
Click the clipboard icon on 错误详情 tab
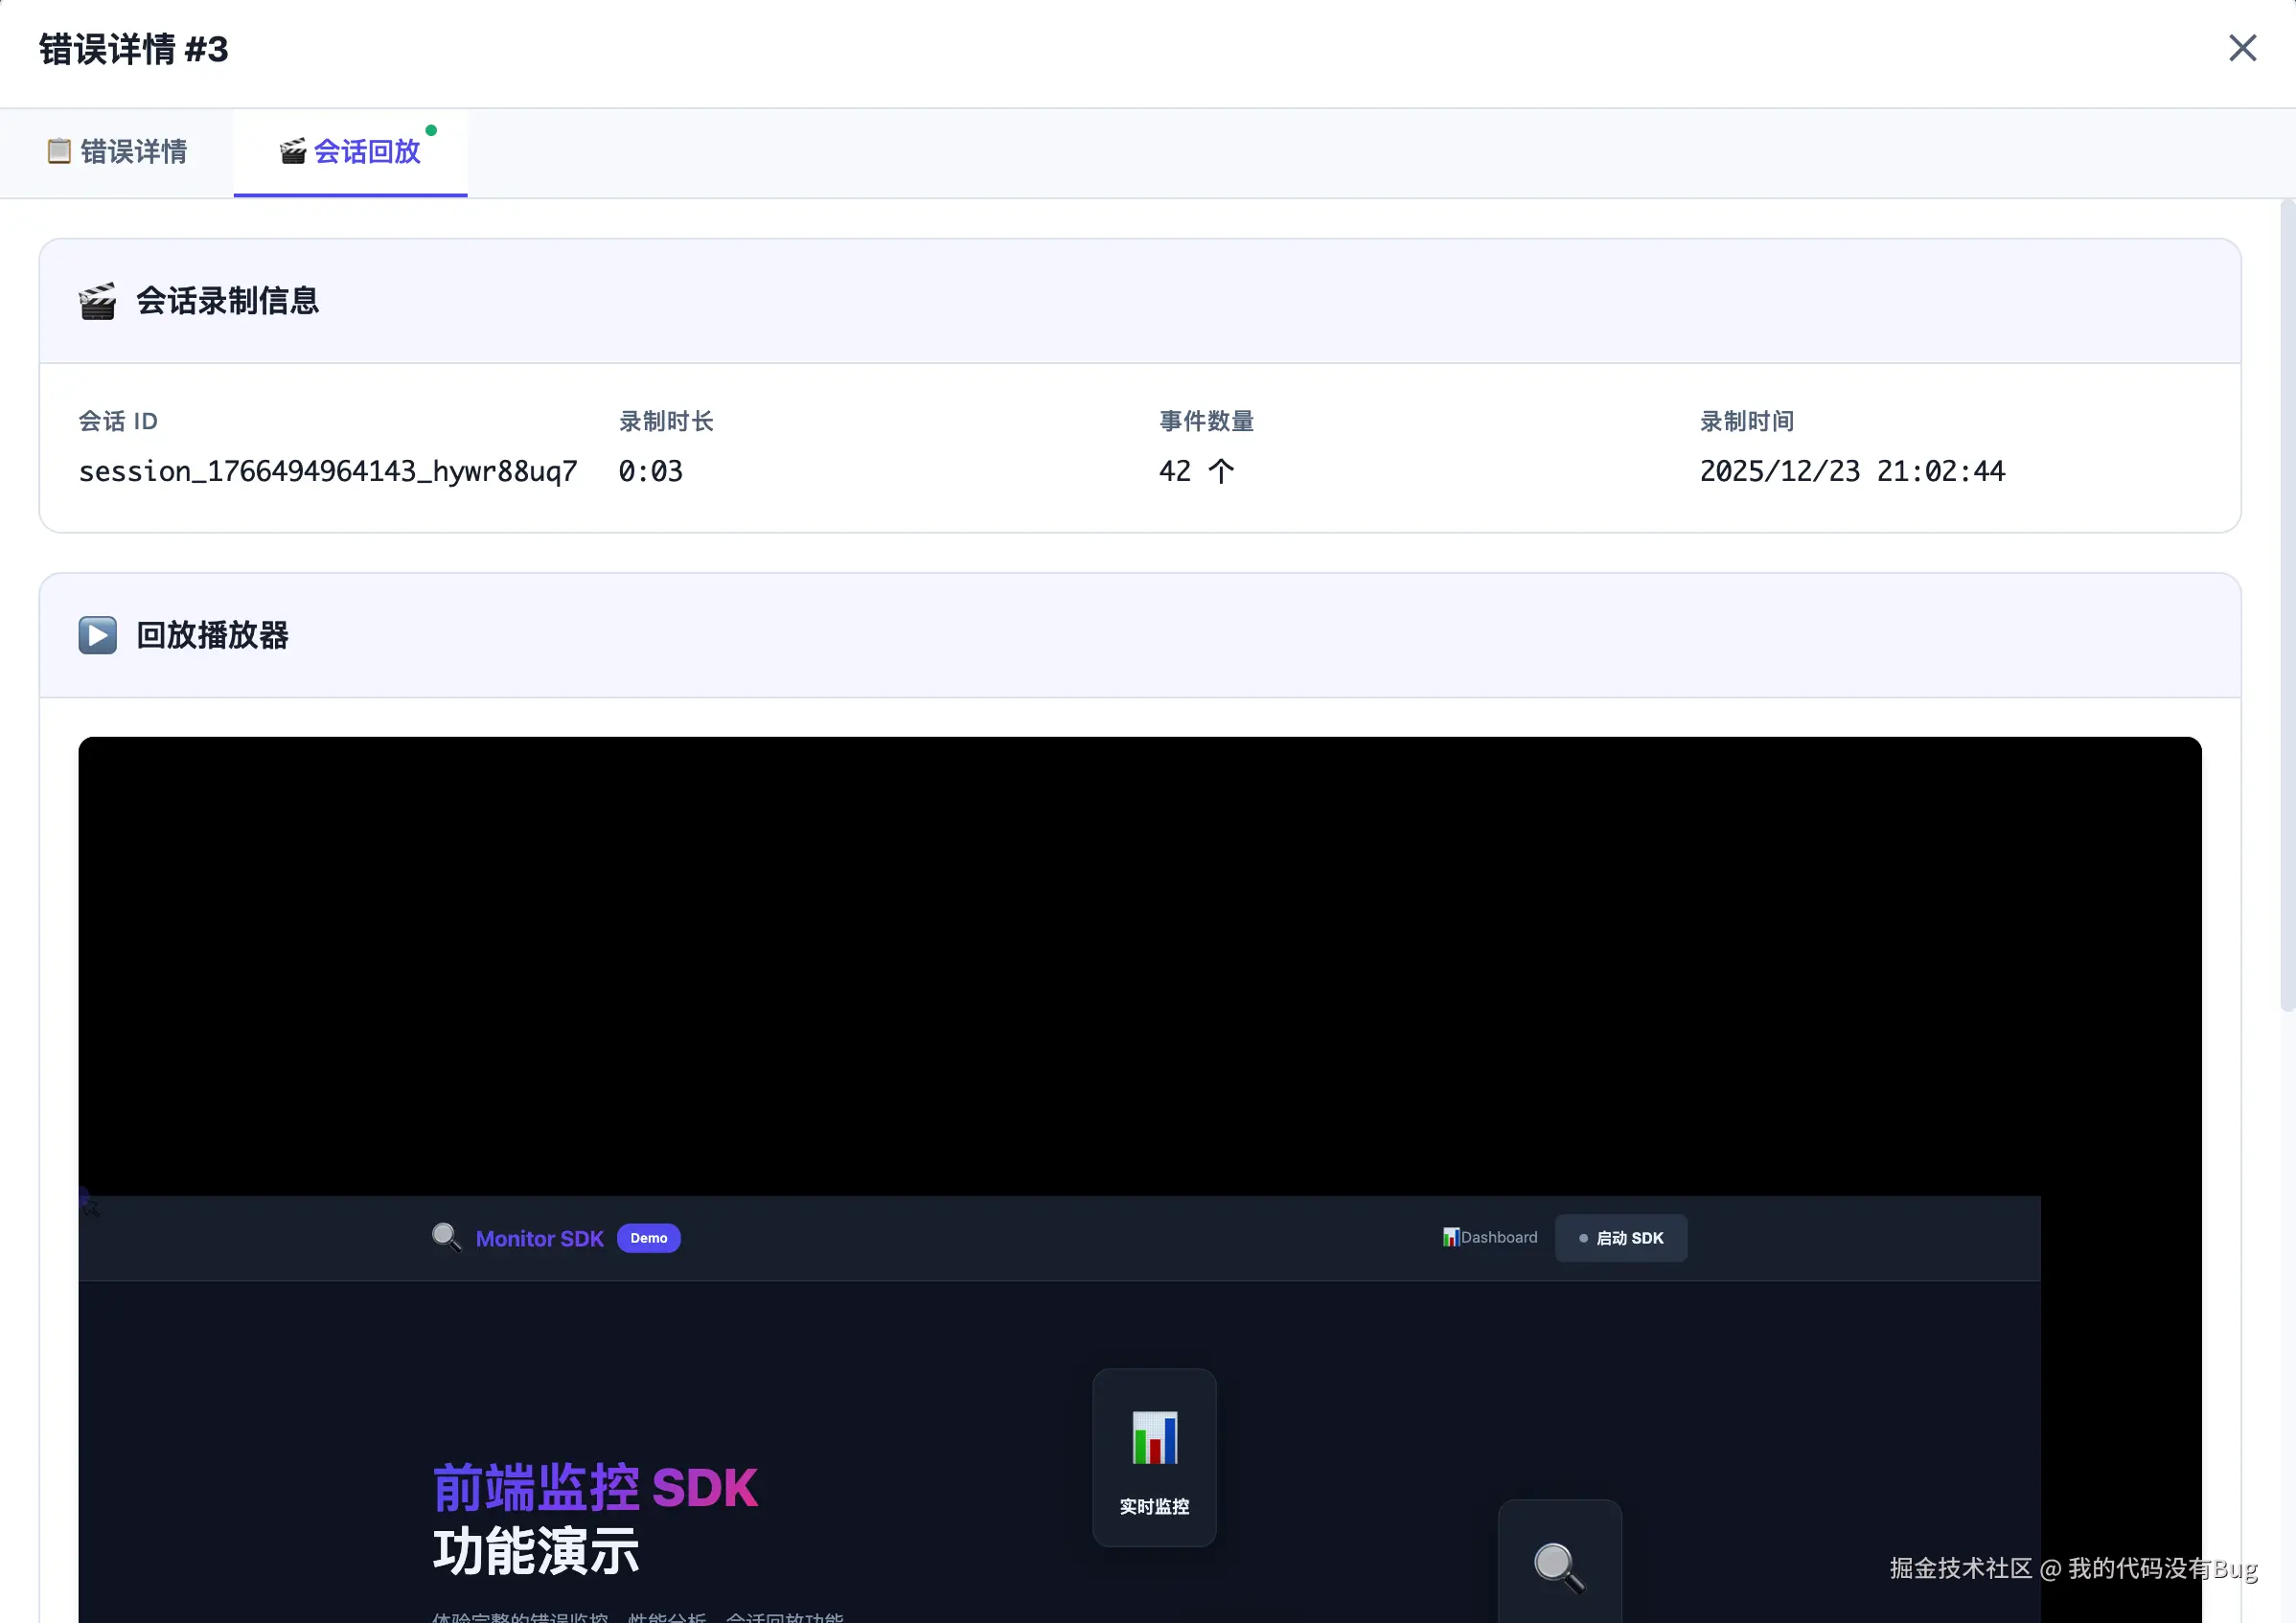point(59,151)
